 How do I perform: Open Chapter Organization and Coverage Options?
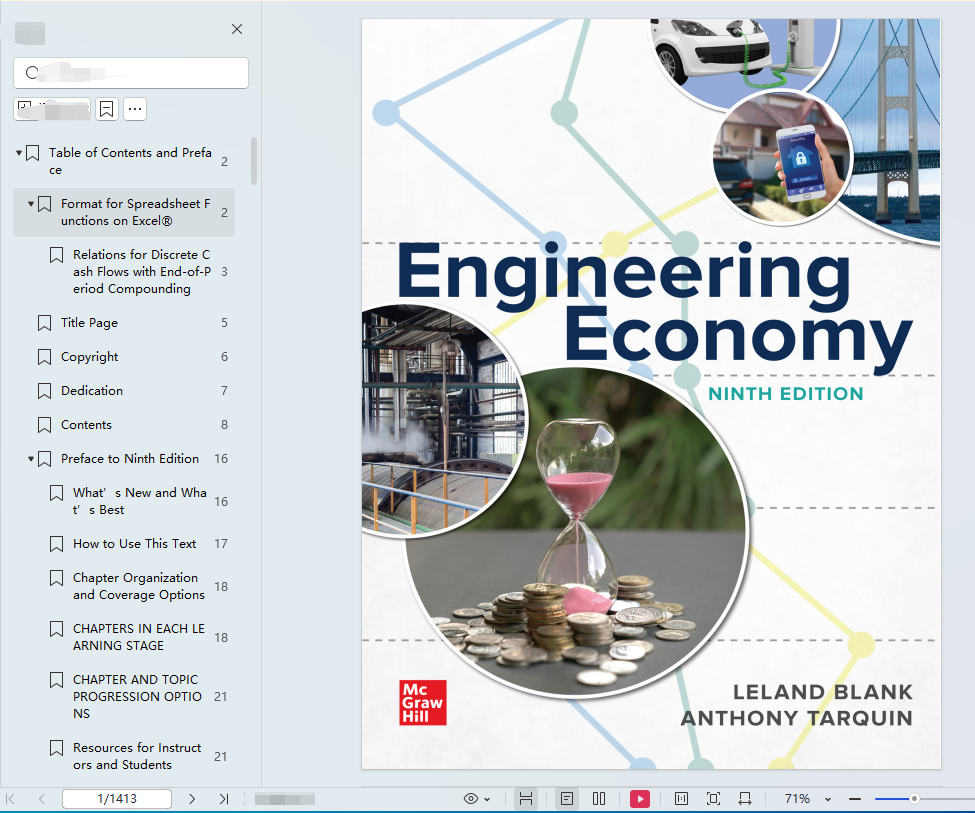(x=139, y=586)
